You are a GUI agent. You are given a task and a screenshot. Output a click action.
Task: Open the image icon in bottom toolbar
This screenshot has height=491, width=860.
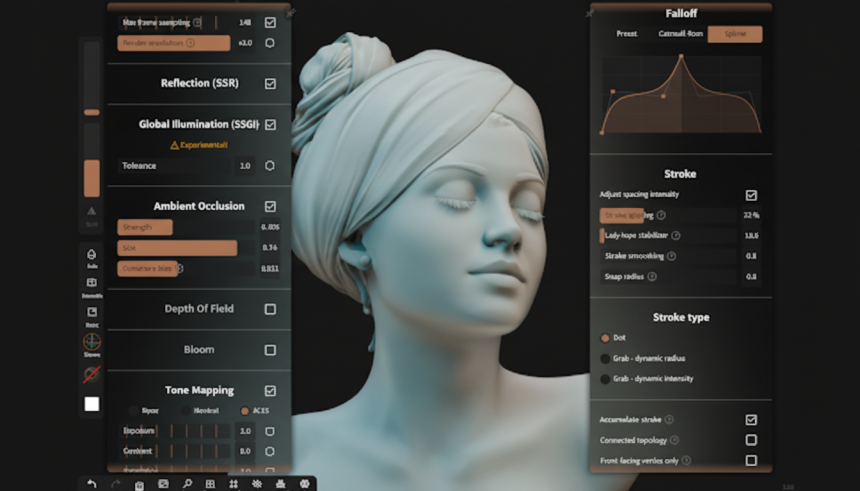pyautogui.click(x=163, y=484)
